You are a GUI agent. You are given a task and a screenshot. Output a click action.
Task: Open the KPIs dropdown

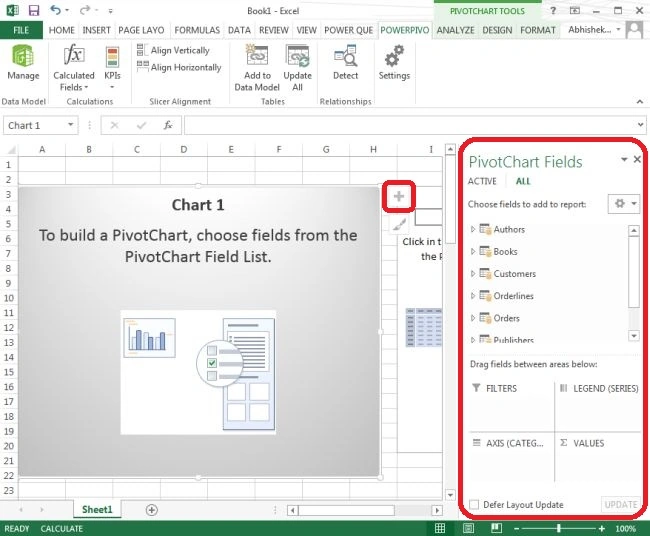click(x=112, y=68)
